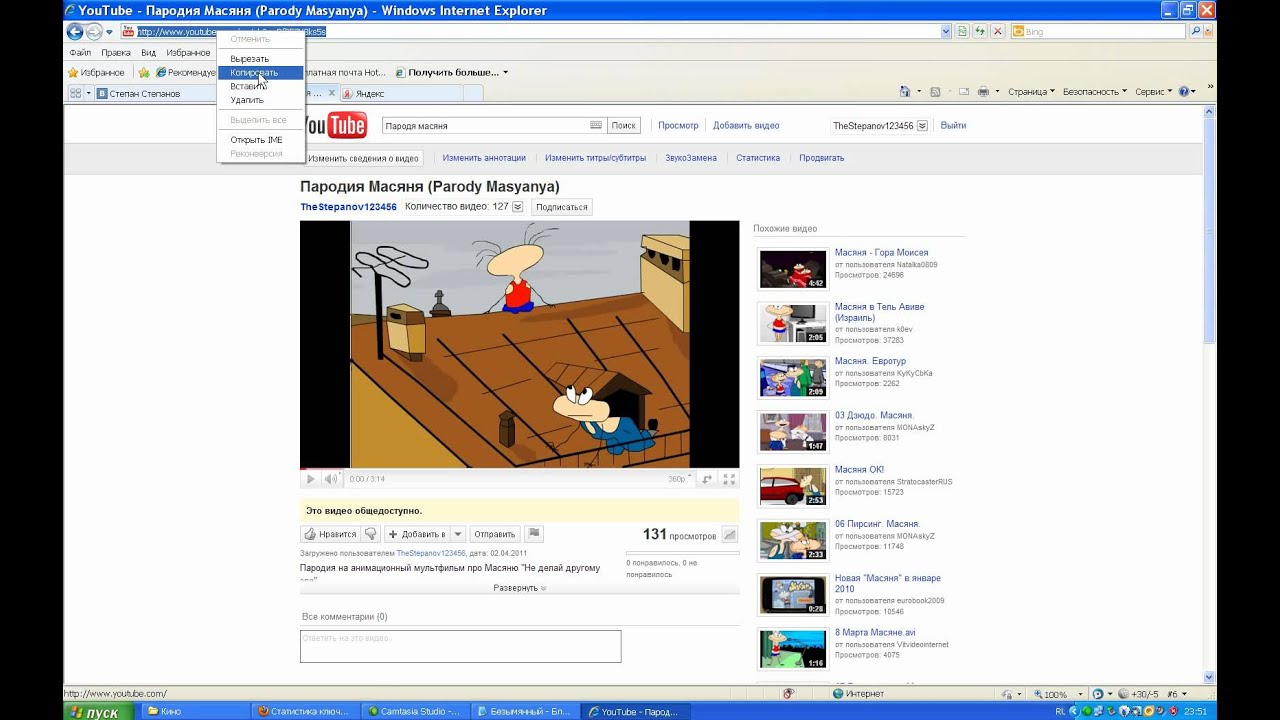Viewport: 1280px width, 720px height.
Task: Click the thumbs-down dislike icon
Action: (x=370, y=534)
